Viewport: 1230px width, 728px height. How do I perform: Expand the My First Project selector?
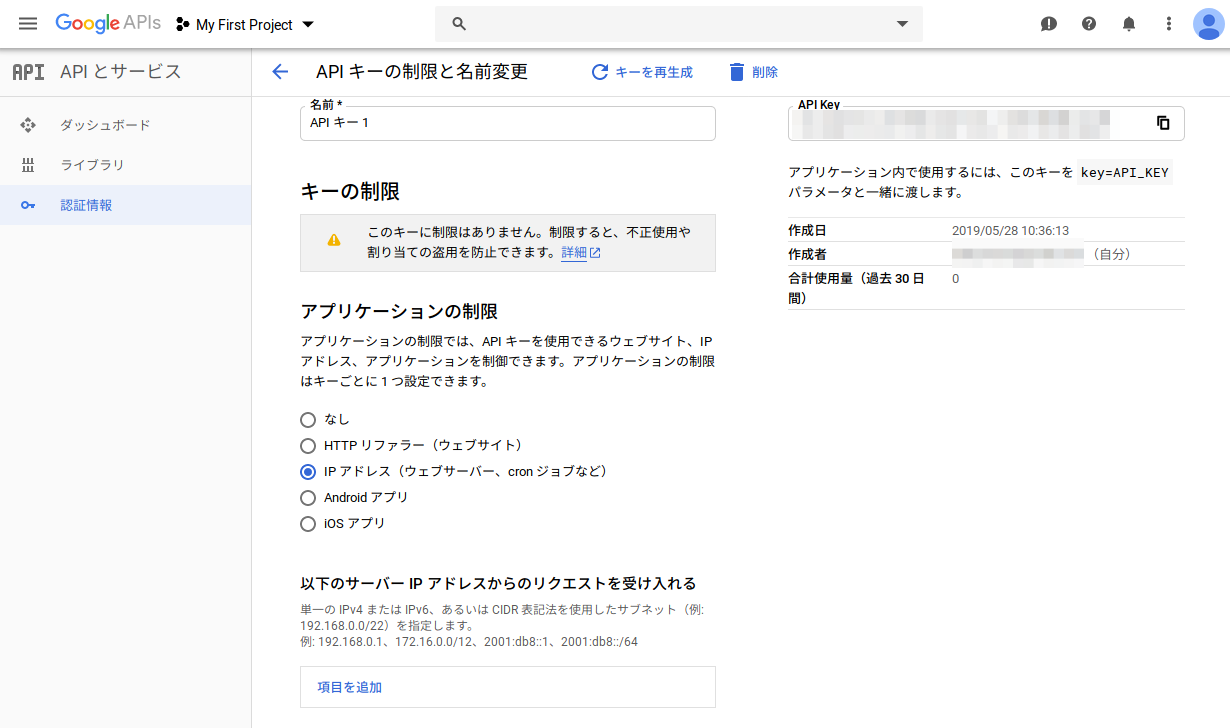(245, 25)
